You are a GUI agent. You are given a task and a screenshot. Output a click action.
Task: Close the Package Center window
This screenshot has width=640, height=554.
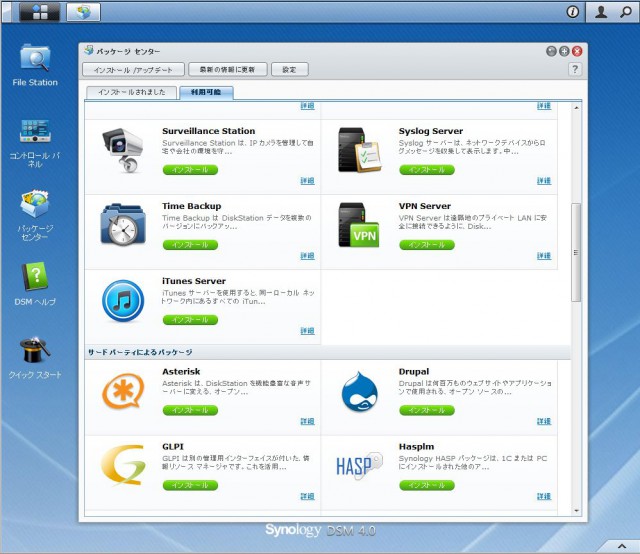coord(577,51)
